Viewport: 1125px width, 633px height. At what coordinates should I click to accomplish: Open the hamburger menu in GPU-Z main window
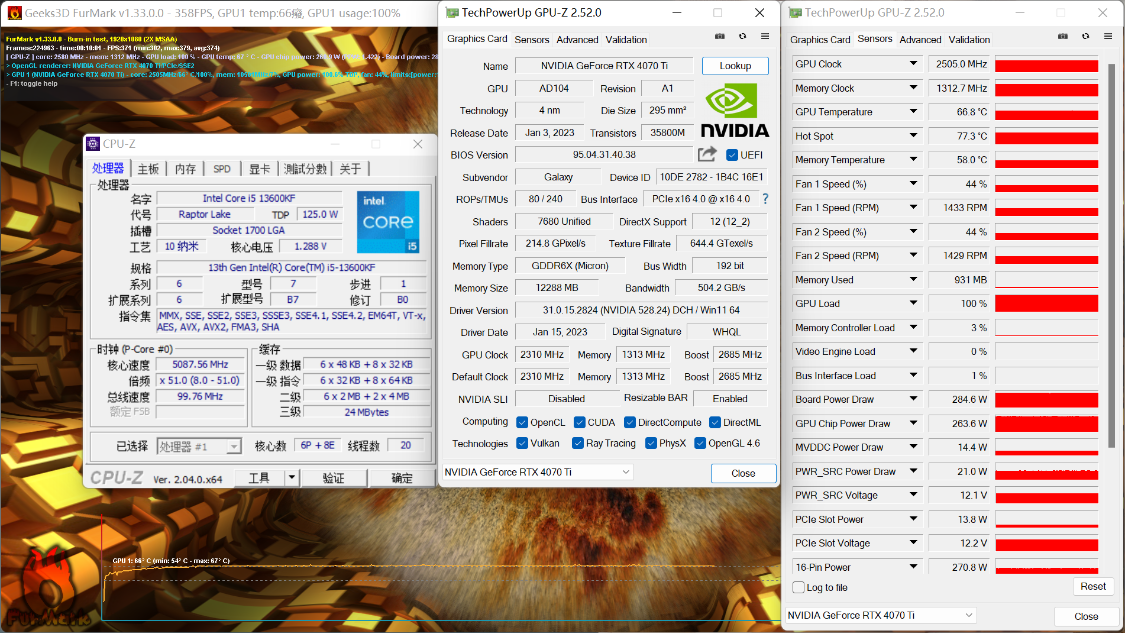pos(765,37)
